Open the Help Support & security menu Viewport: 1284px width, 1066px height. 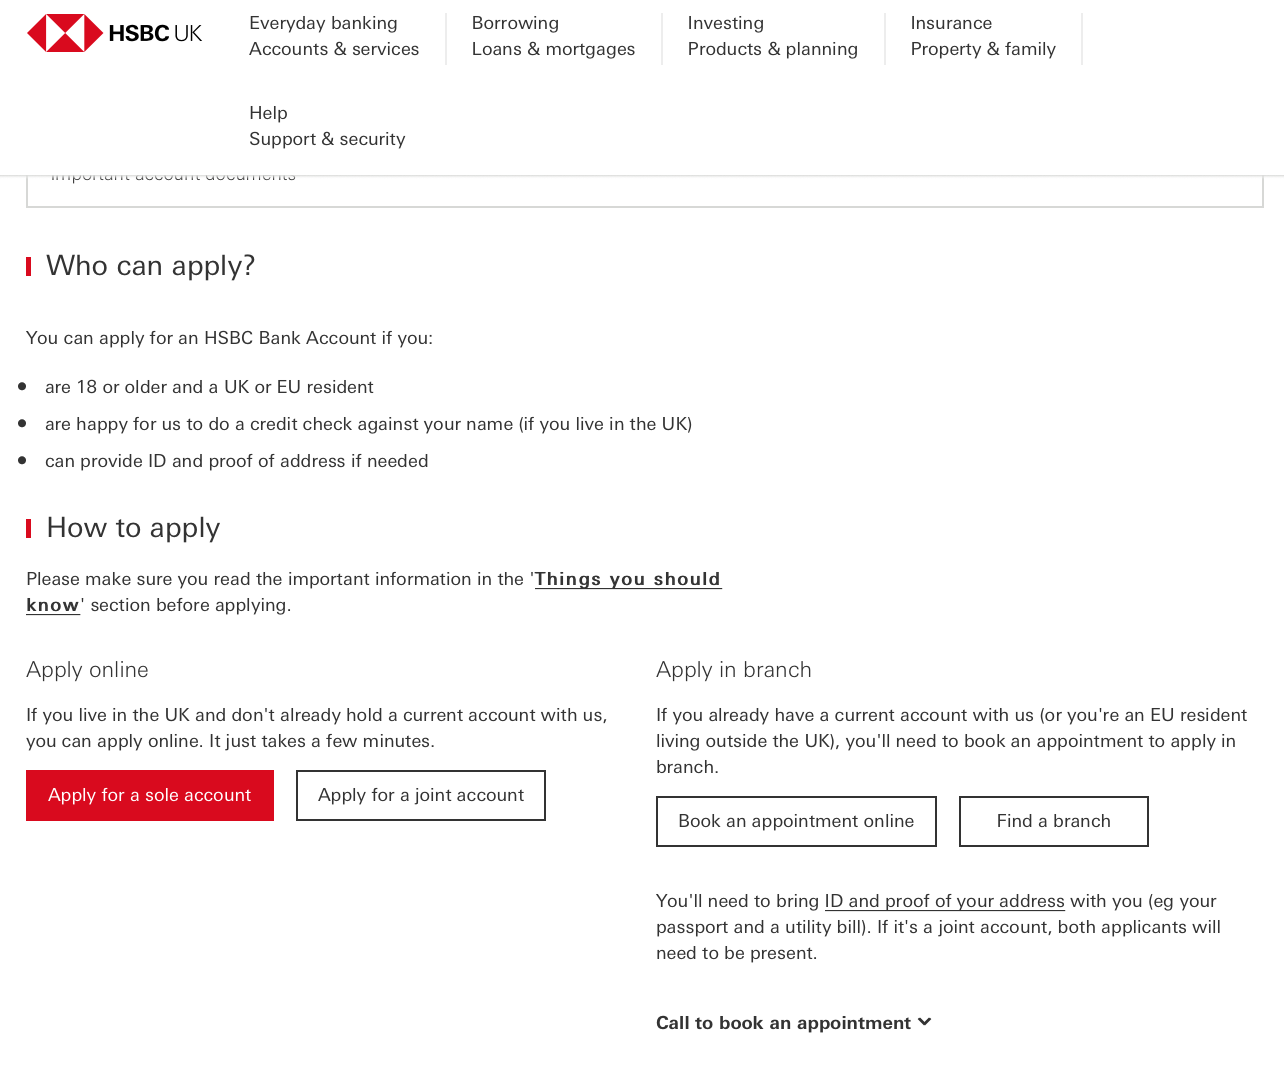click(327, 126)
